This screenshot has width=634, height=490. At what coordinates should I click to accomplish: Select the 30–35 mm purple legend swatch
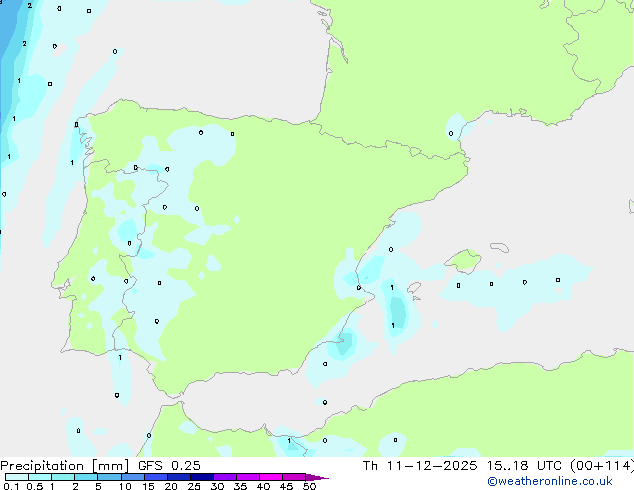[224, 477]
